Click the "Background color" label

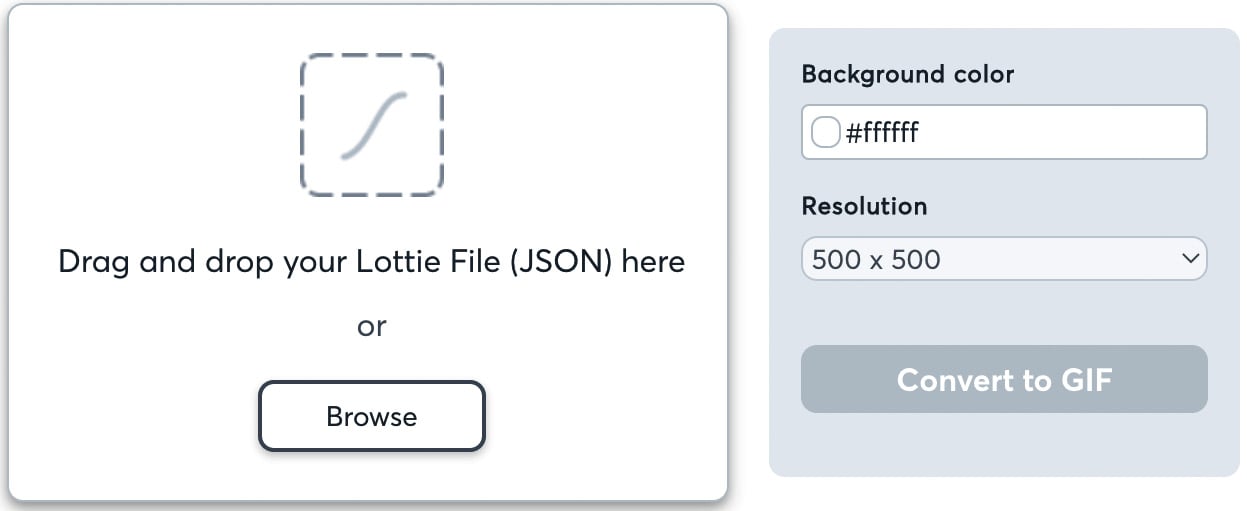click(x=908, y=74)
